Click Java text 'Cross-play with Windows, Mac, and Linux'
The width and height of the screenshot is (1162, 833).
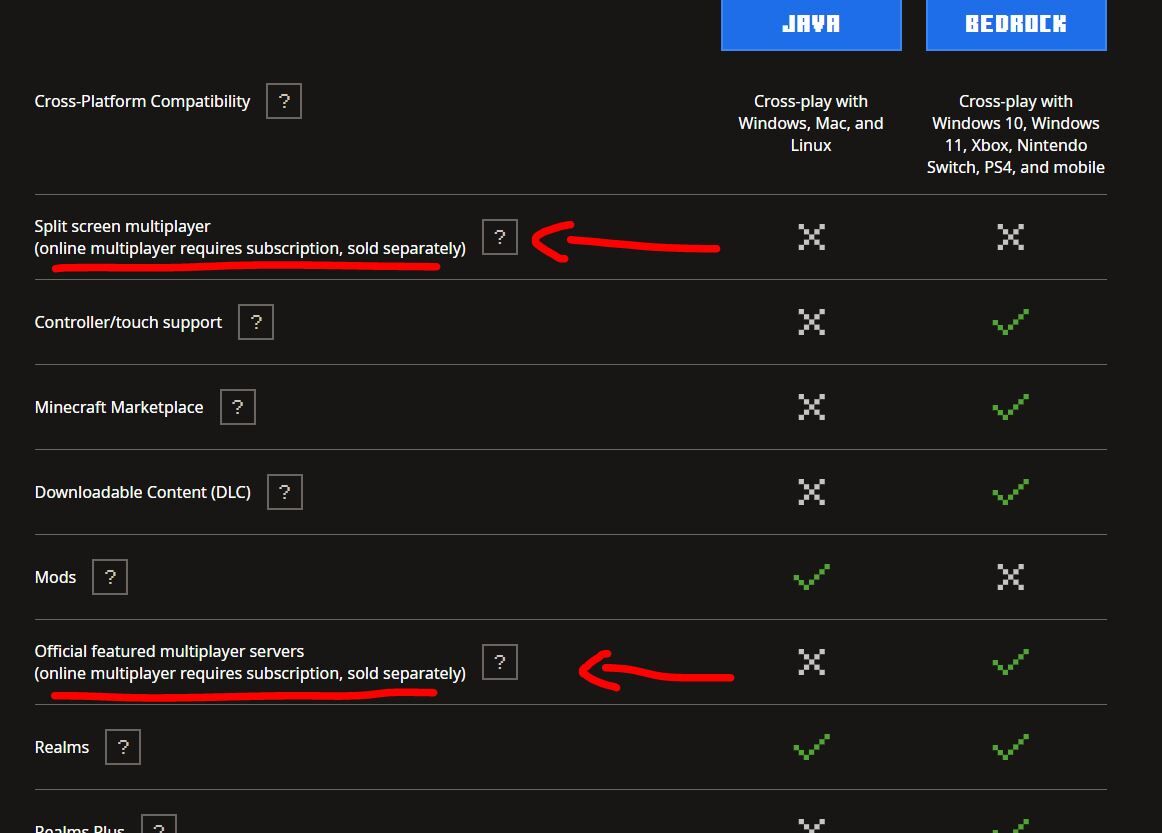coord(811,123)
